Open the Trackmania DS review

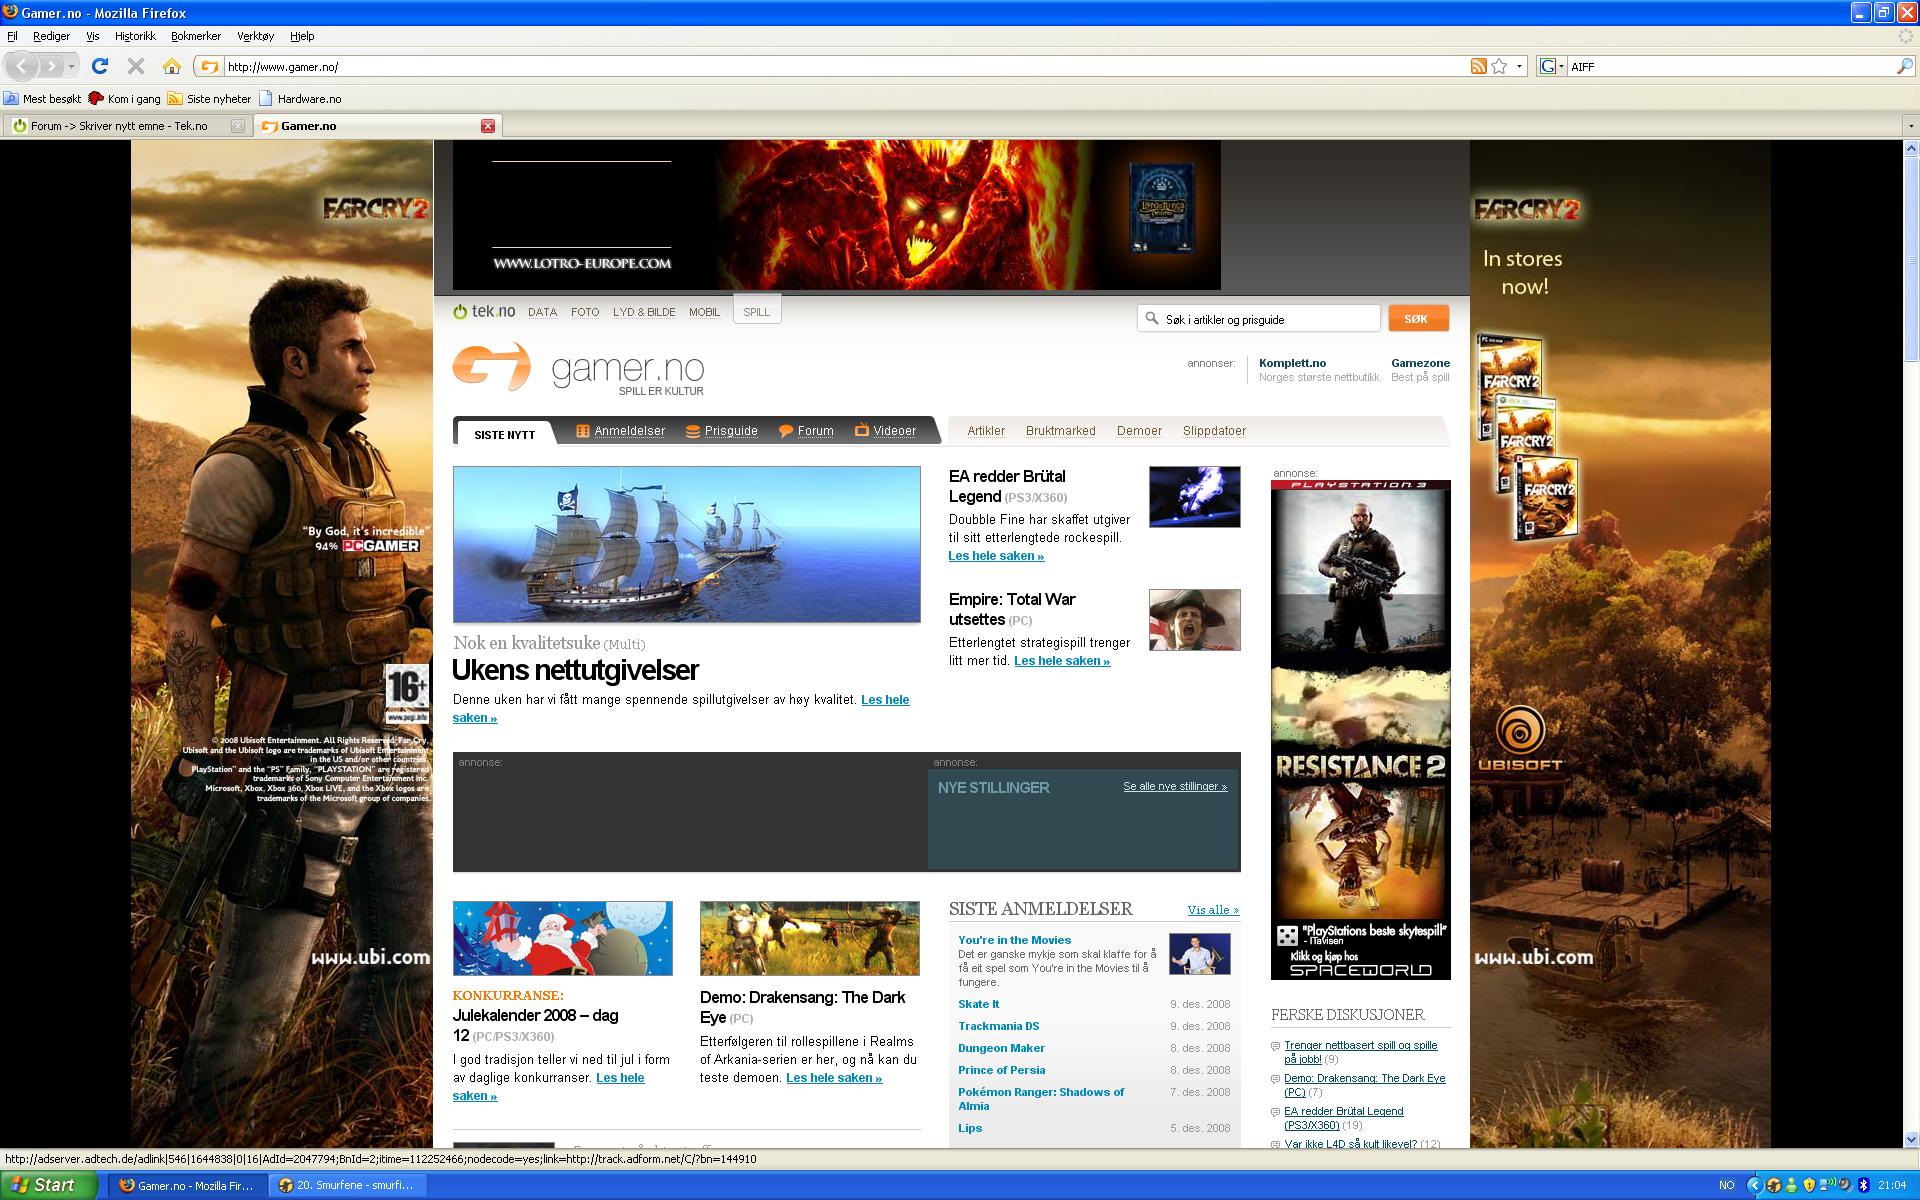[998, 1026]
